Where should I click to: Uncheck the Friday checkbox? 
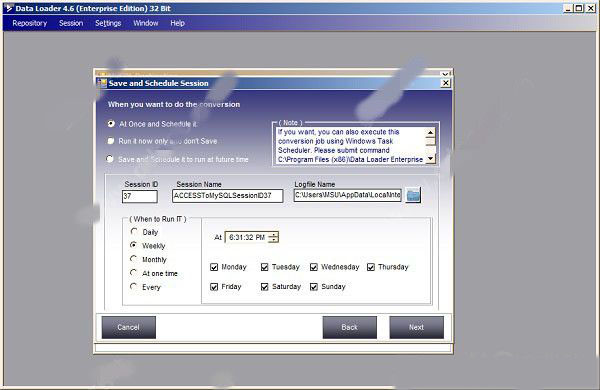click(x=214, y=287)
